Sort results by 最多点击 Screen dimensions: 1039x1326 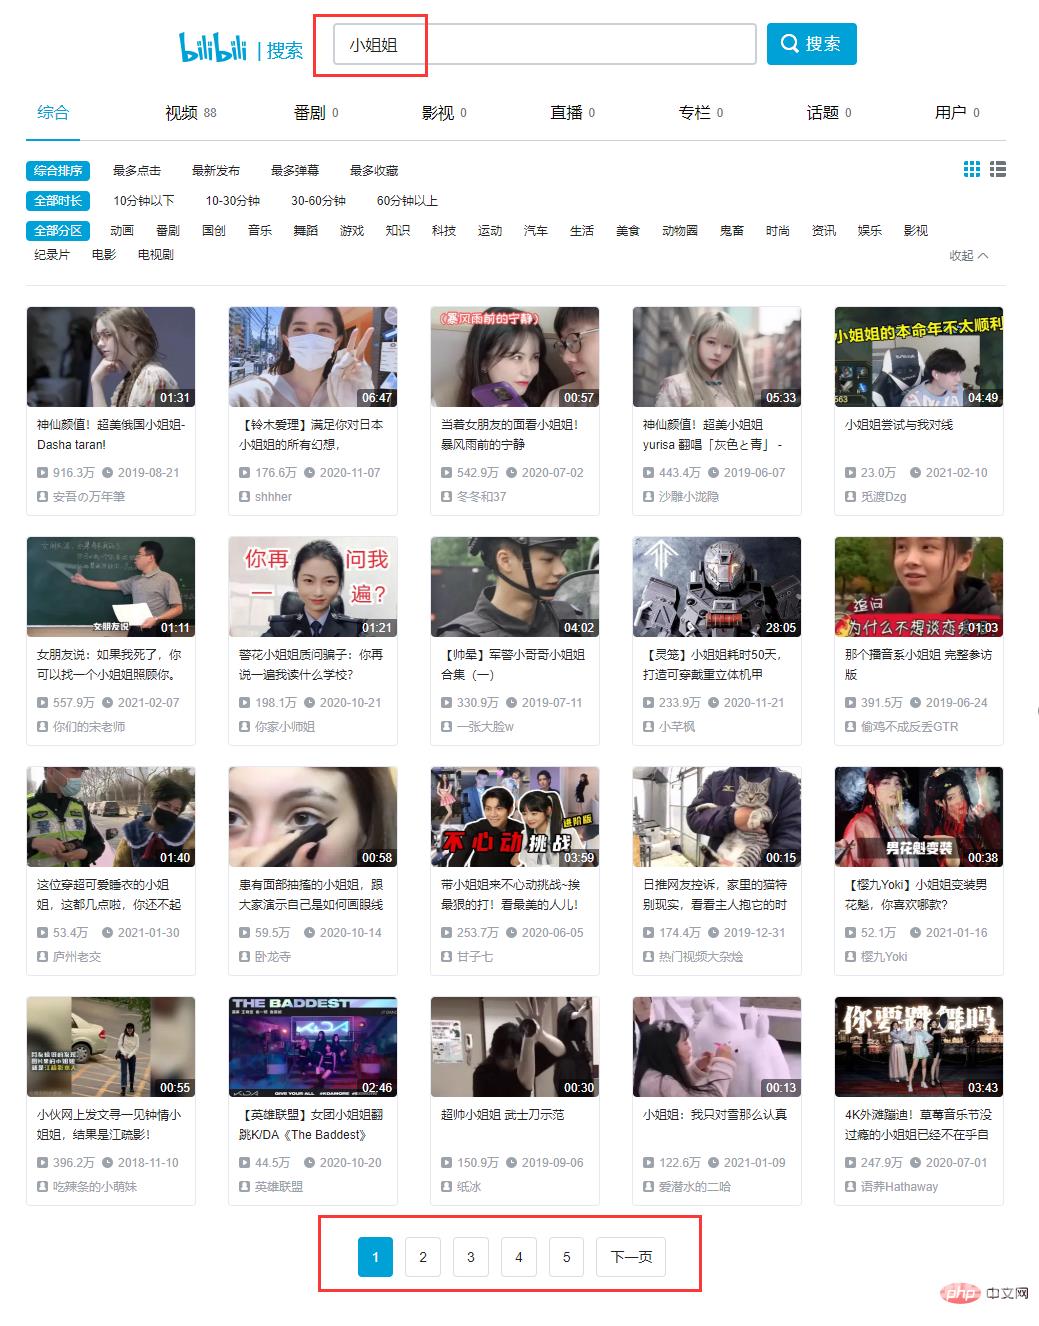point(137,171)
